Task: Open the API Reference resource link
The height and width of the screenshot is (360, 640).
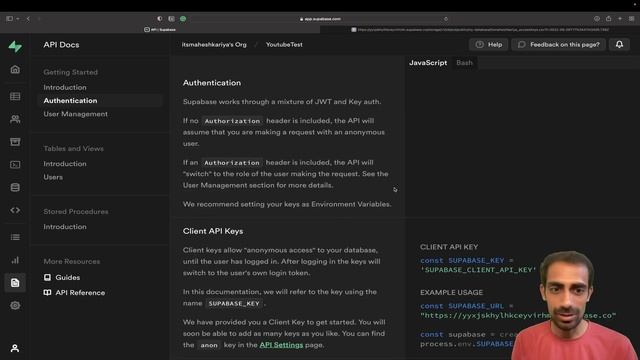Action: (74, 293)
